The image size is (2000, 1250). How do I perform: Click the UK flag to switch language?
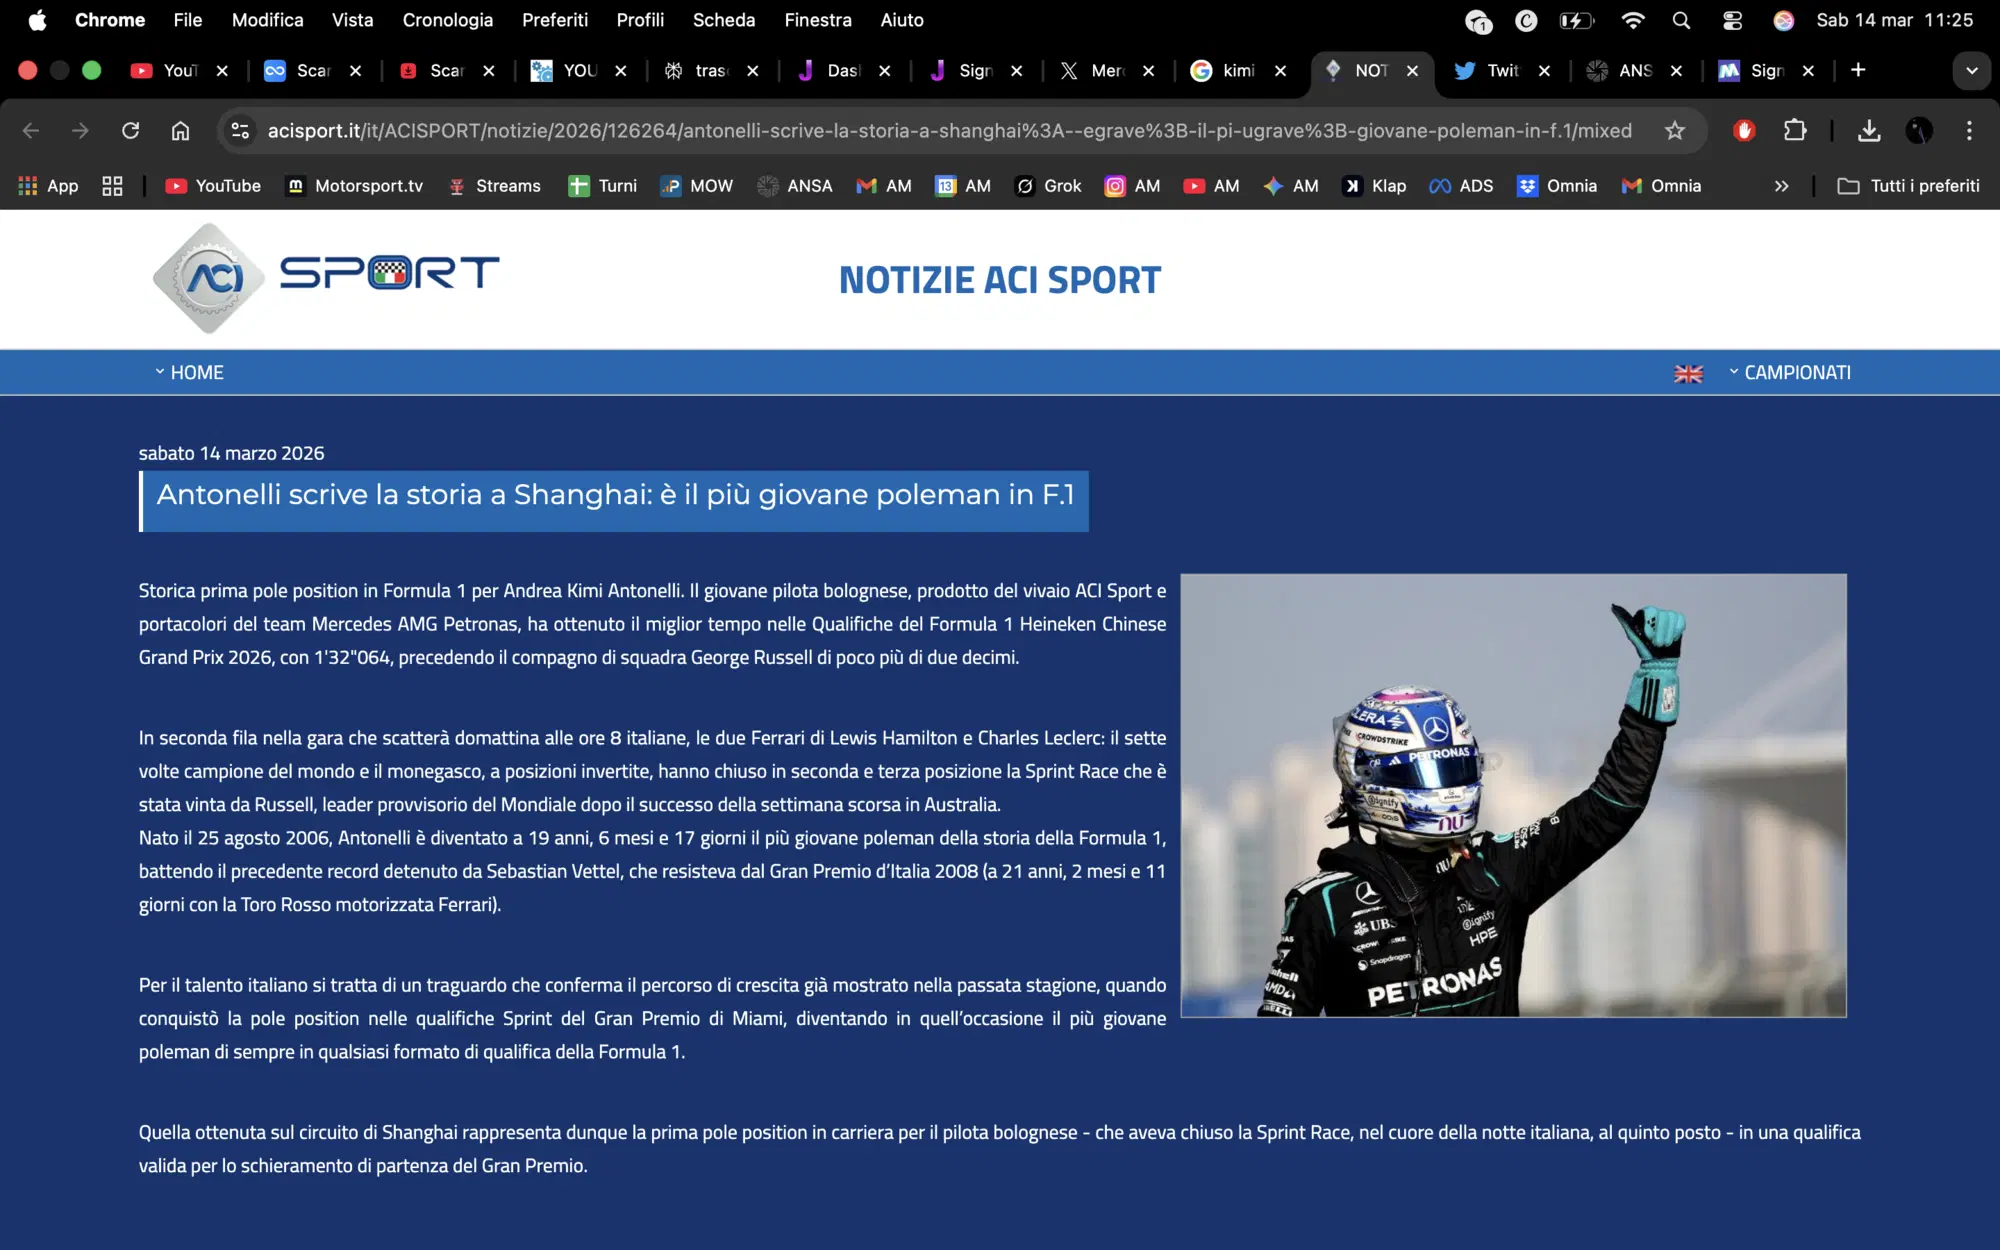(x=1689, y=373)
